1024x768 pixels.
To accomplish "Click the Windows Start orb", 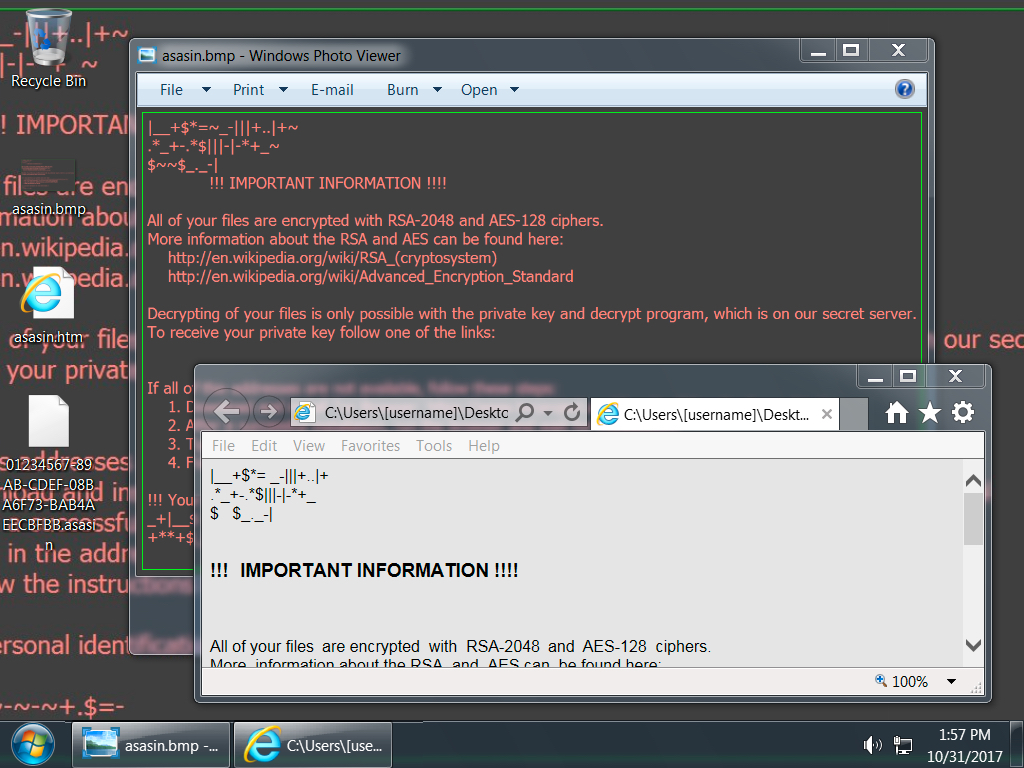I will click(x=33, y=745).
